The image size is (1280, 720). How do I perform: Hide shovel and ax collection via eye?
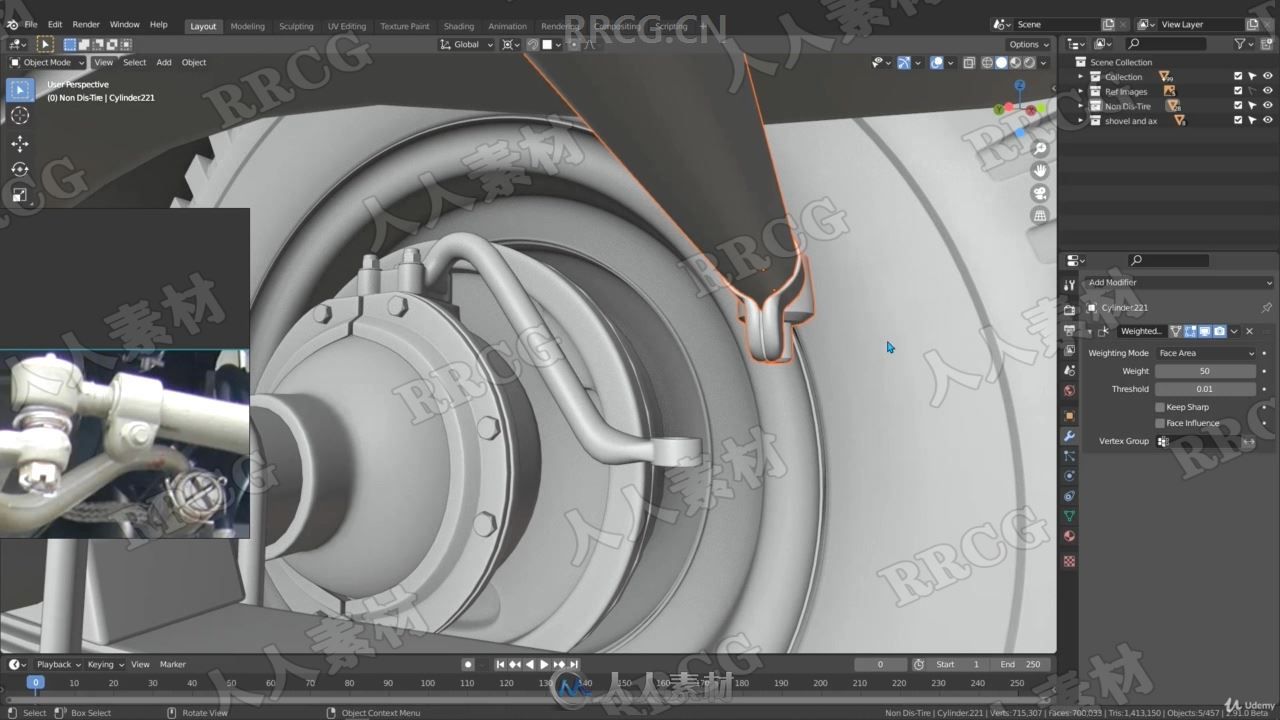pyautogui.click(x=1268, y=120)
